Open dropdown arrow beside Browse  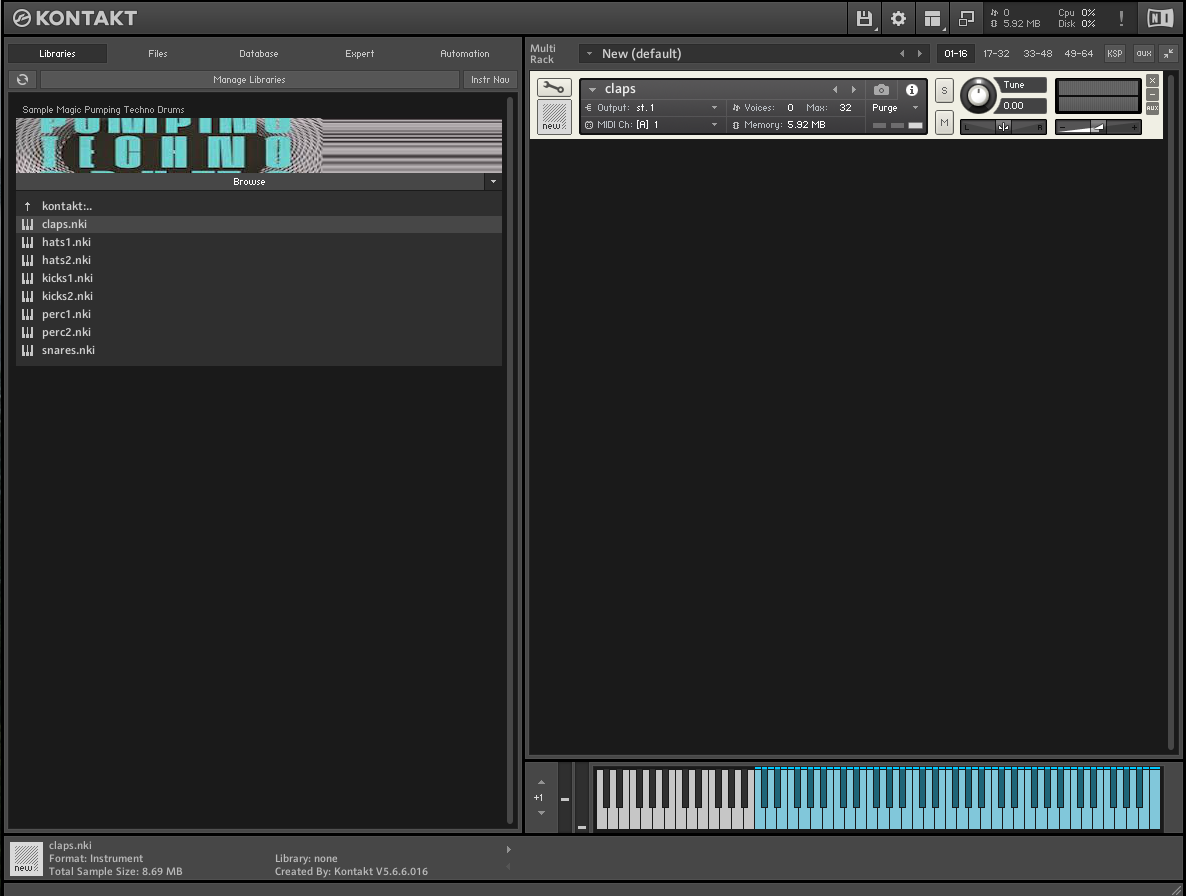[x=493, y=181]
